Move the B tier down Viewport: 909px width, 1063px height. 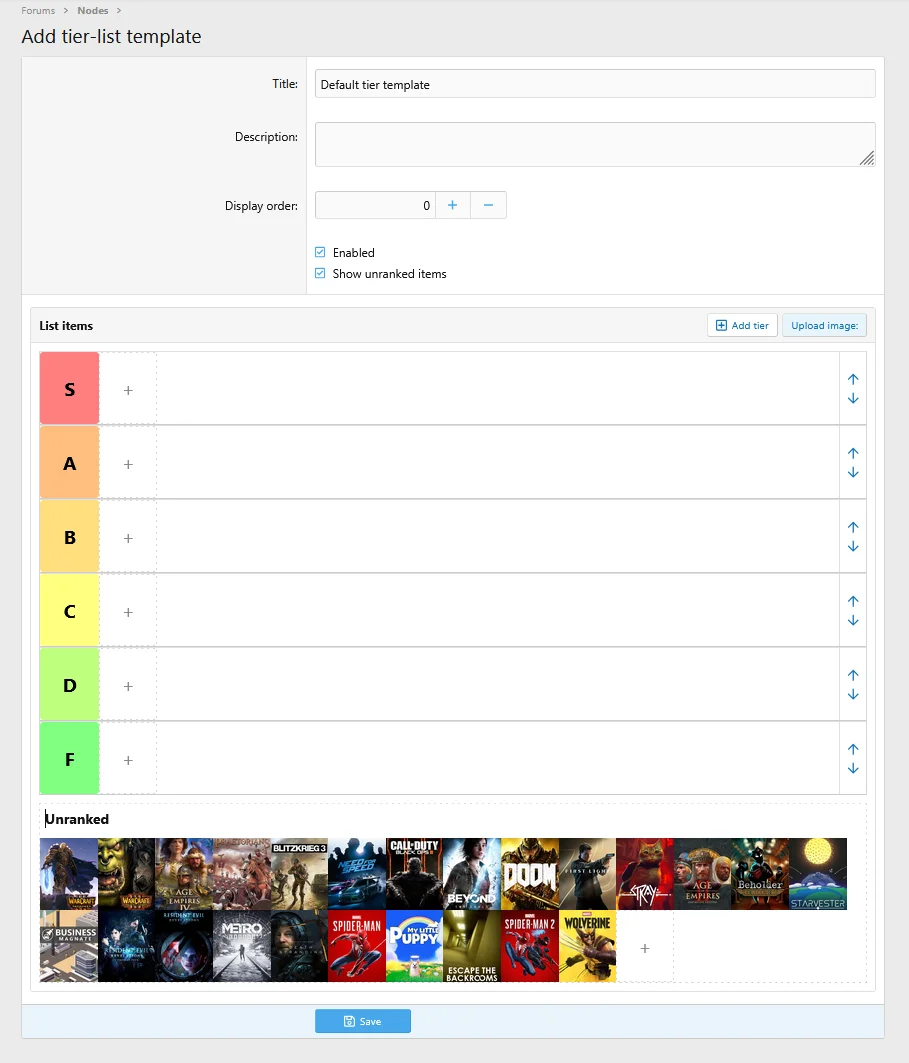(853, 546)
